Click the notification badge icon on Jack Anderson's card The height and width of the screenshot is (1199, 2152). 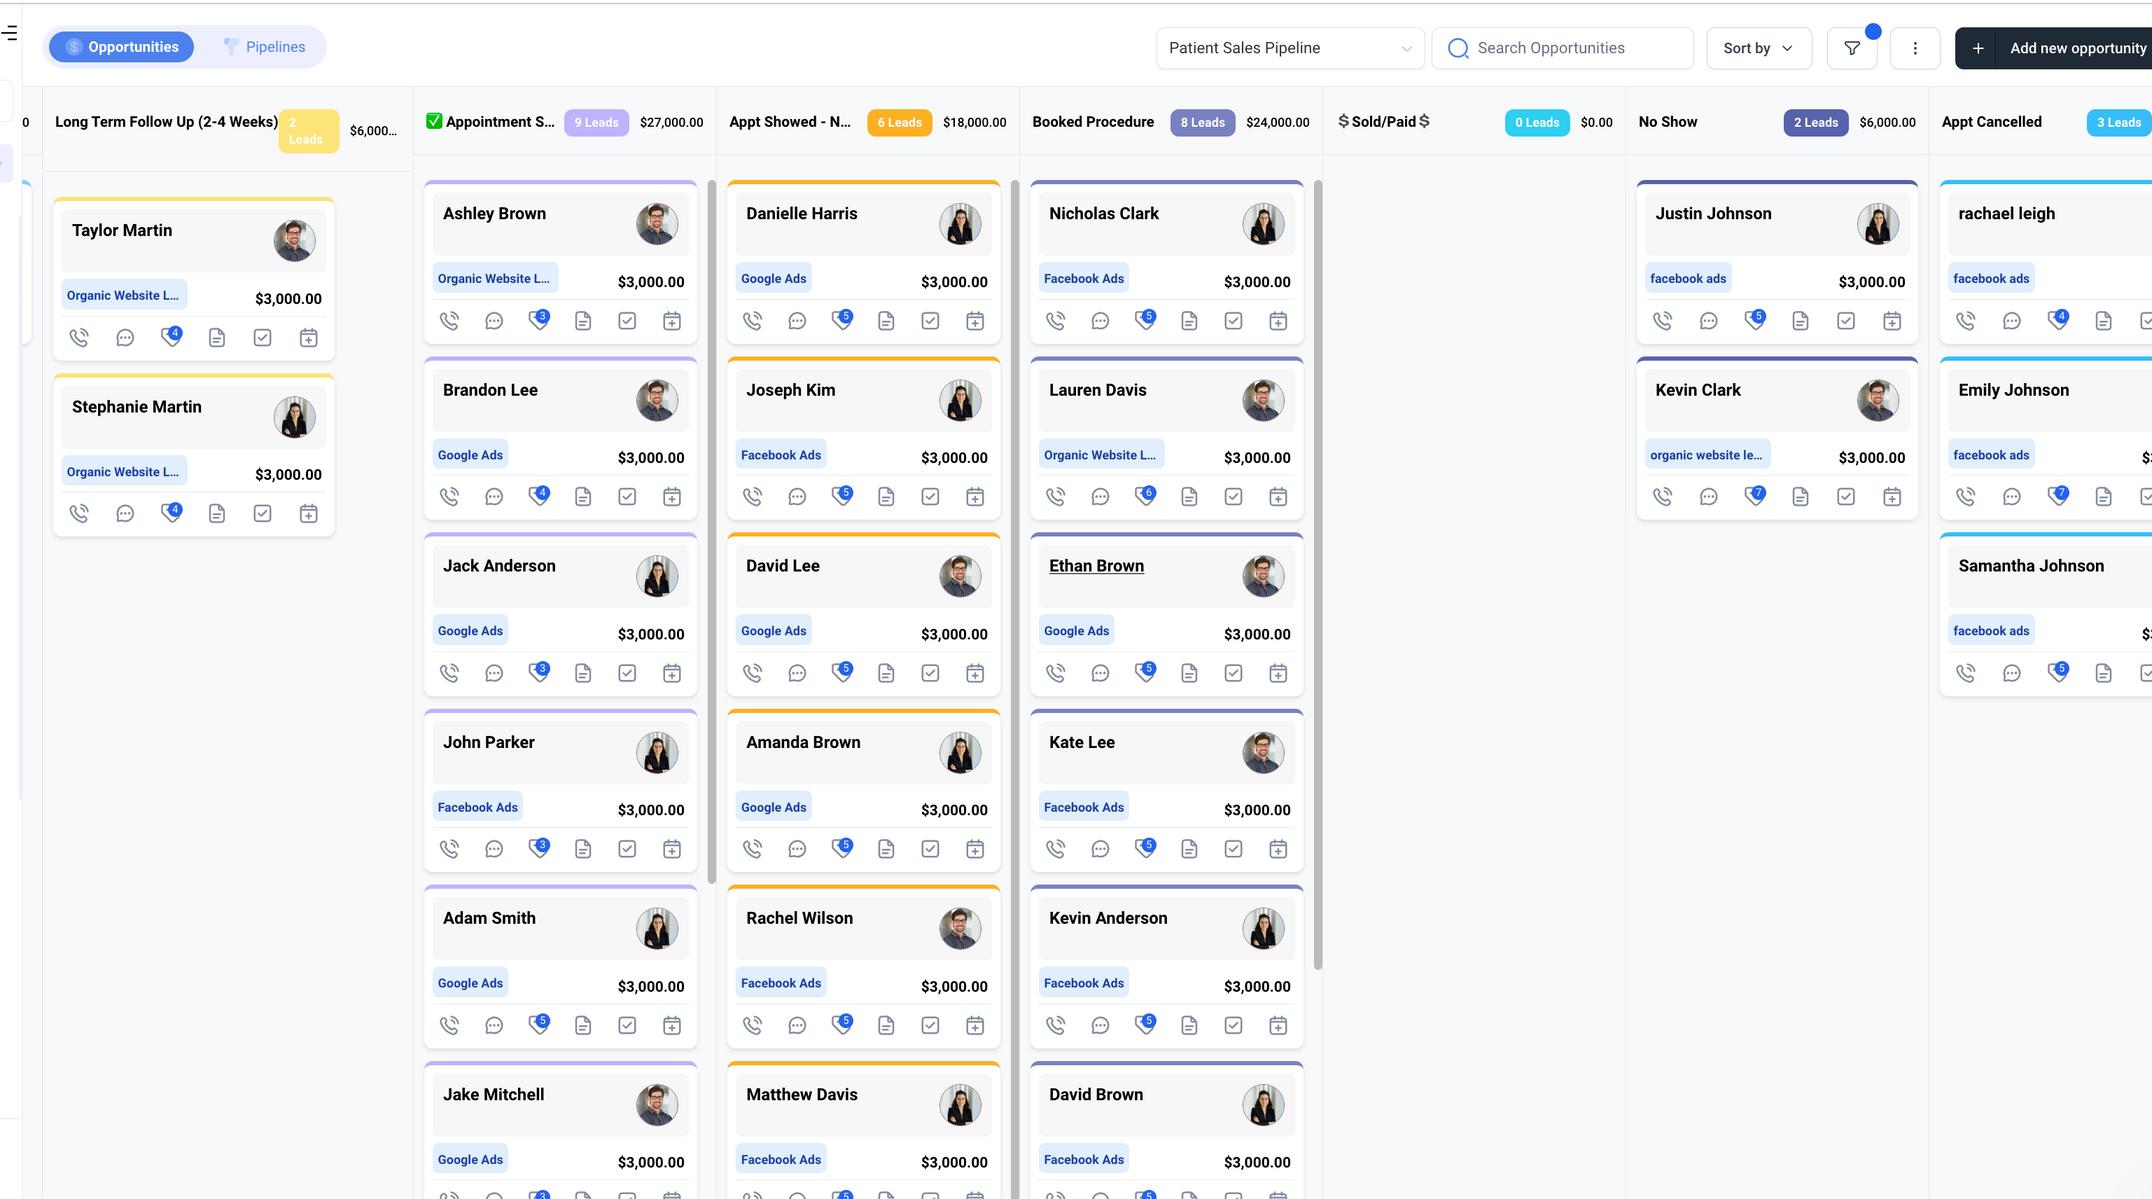tap(538, 672)
